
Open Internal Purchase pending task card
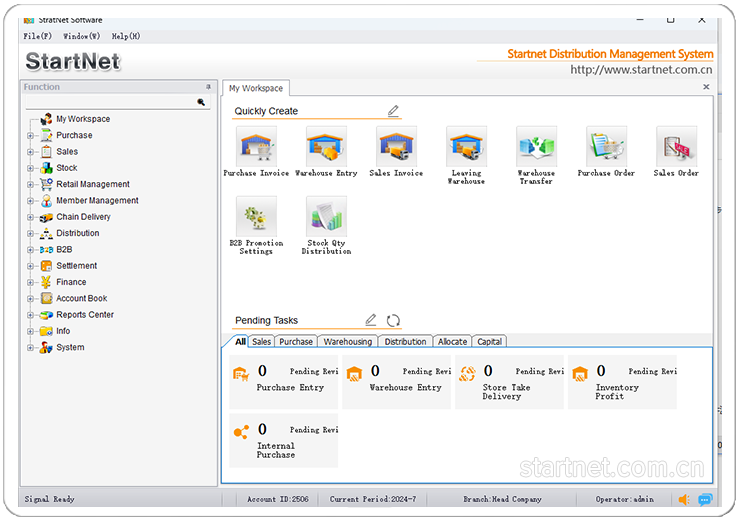click(x=284, y=440)
